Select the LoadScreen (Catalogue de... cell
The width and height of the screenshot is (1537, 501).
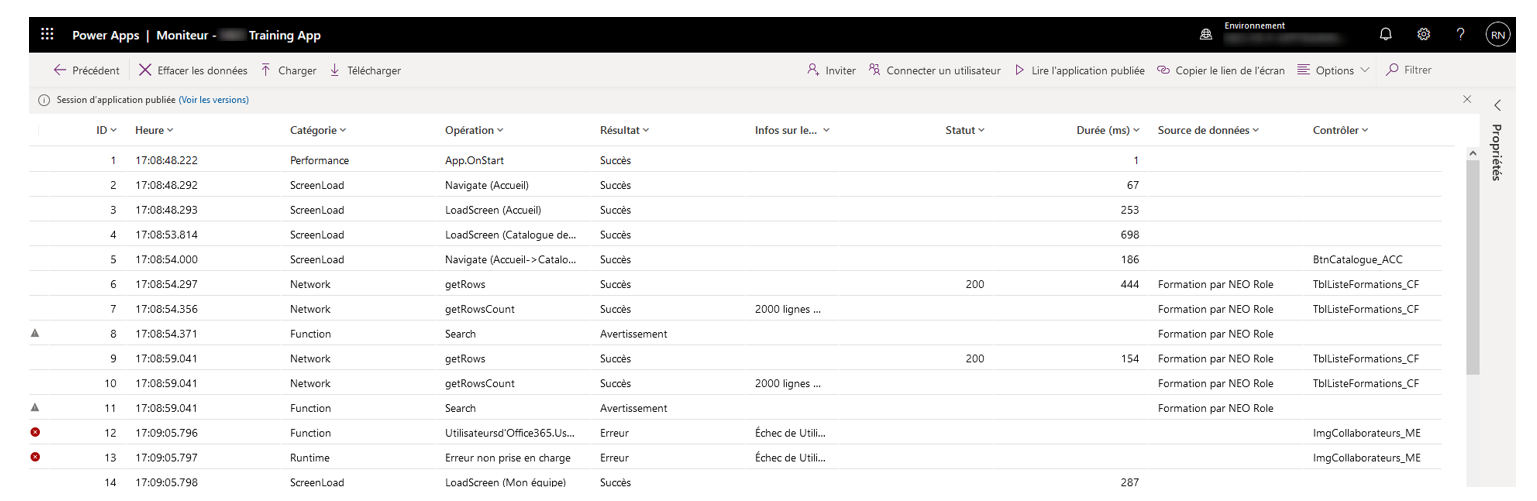(511, 235)
